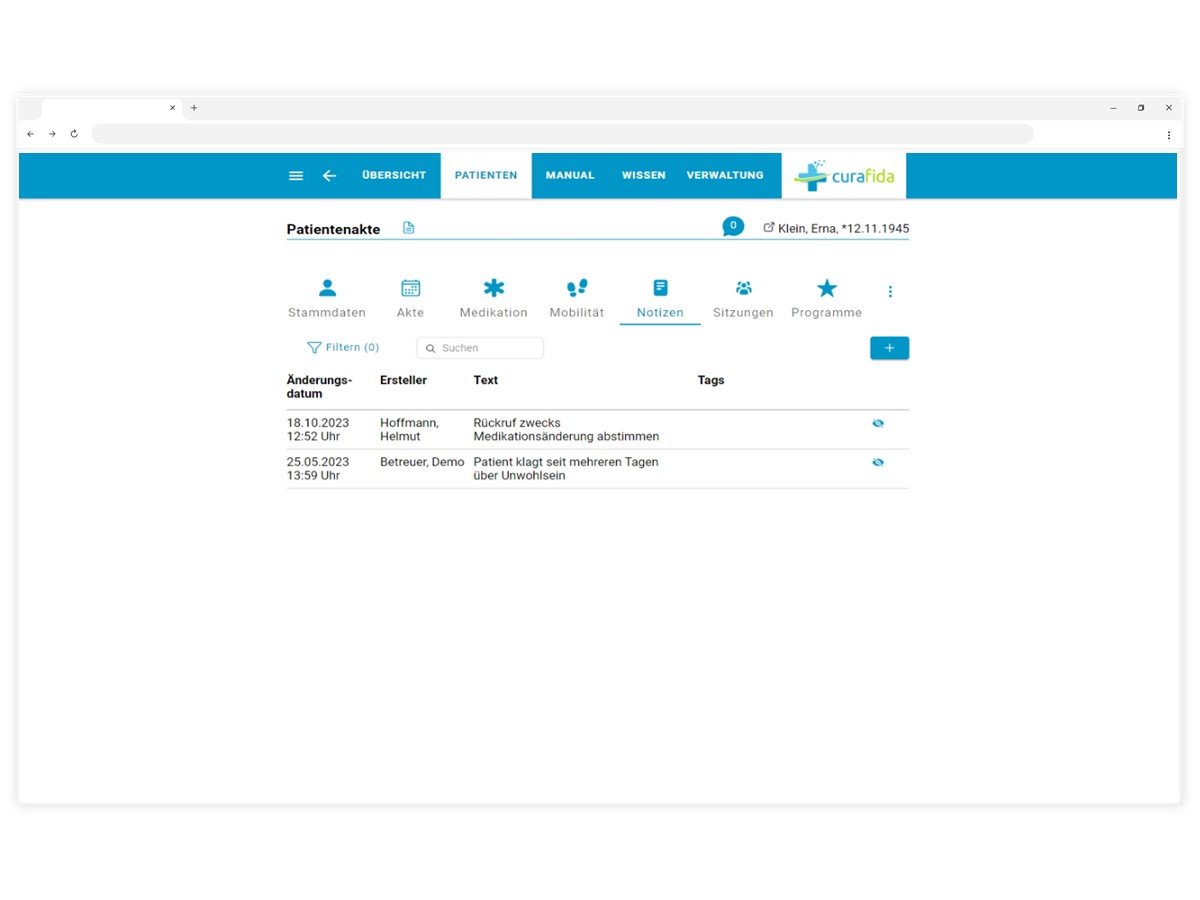Open the Verwaltung menu

click(725, 175)
